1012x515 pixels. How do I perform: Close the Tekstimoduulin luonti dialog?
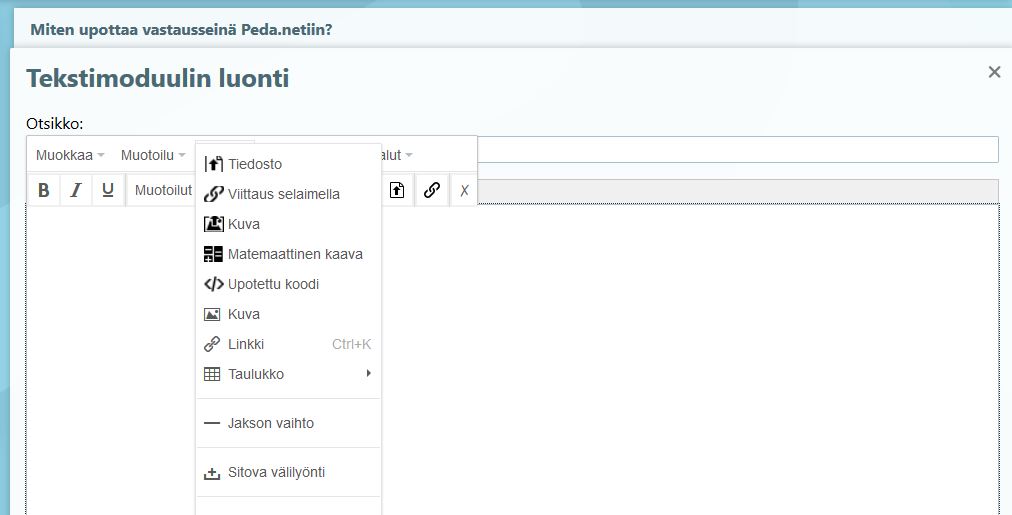994,72
